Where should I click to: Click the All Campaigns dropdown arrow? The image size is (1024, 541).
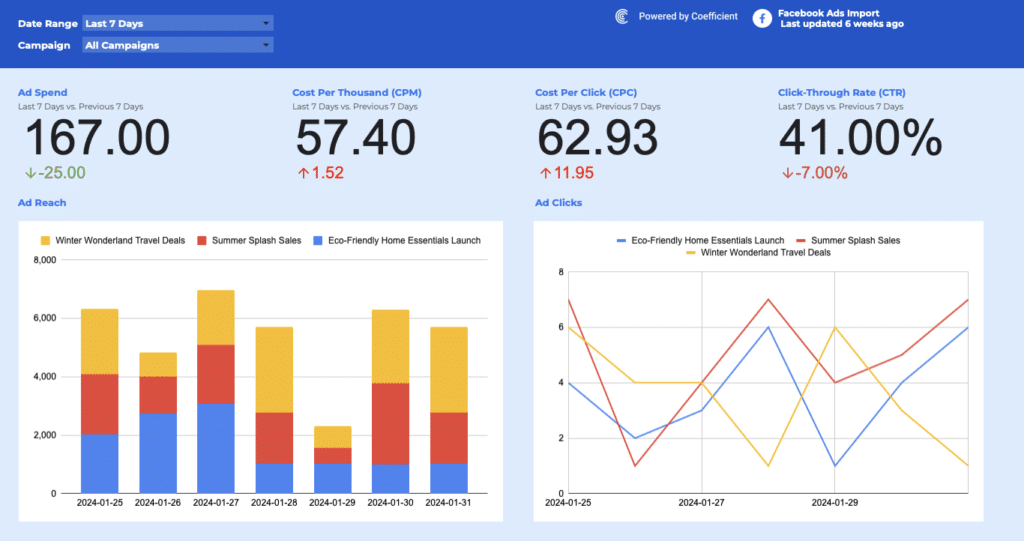(266, 45)
